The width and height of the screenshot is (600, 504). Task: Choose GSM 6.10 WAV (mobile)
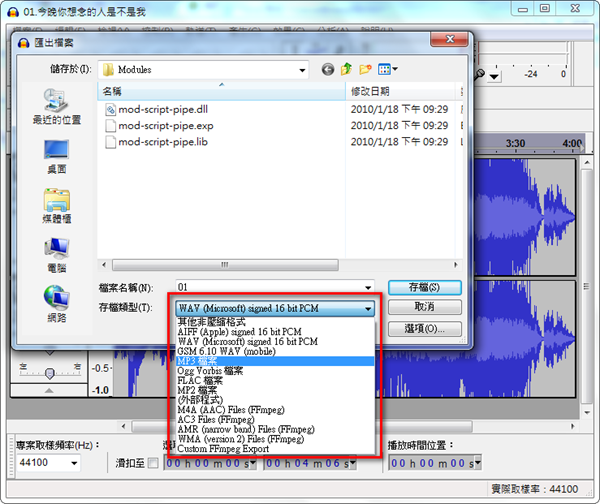click(x=275, y=351)
